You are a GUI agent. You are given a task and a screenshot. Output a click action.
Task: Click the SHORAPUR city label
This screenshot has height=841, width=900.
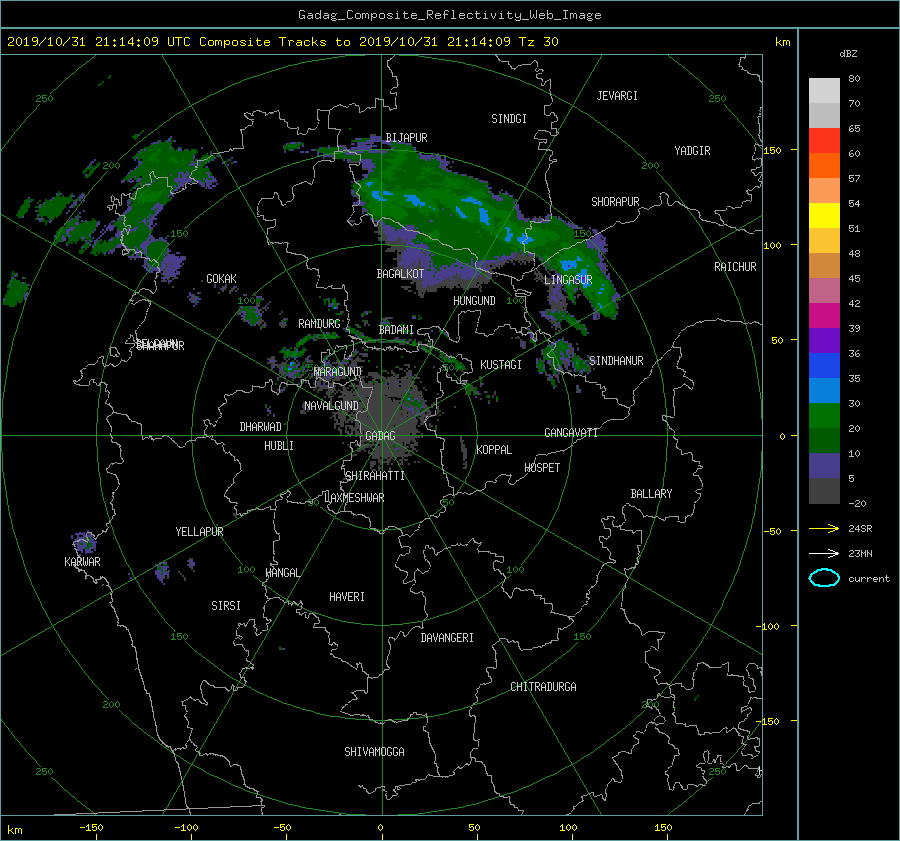coord(615,202)
